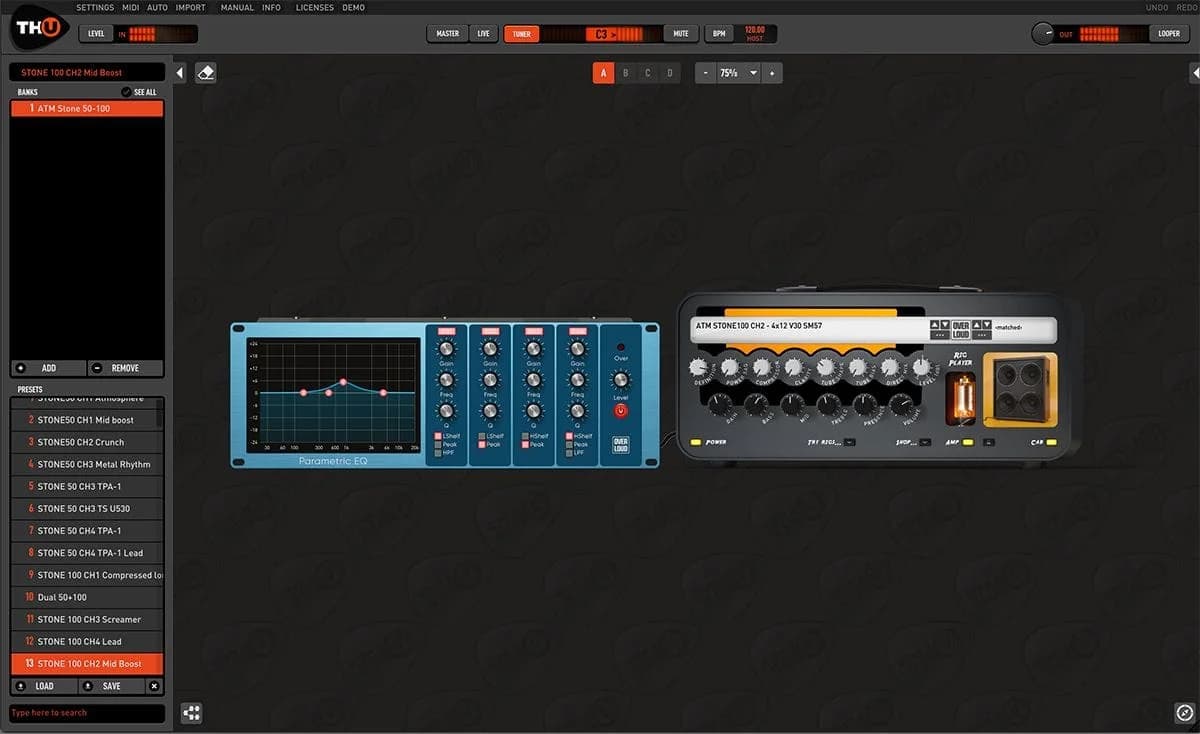Toggle the See All checkbox

[126, 92]
